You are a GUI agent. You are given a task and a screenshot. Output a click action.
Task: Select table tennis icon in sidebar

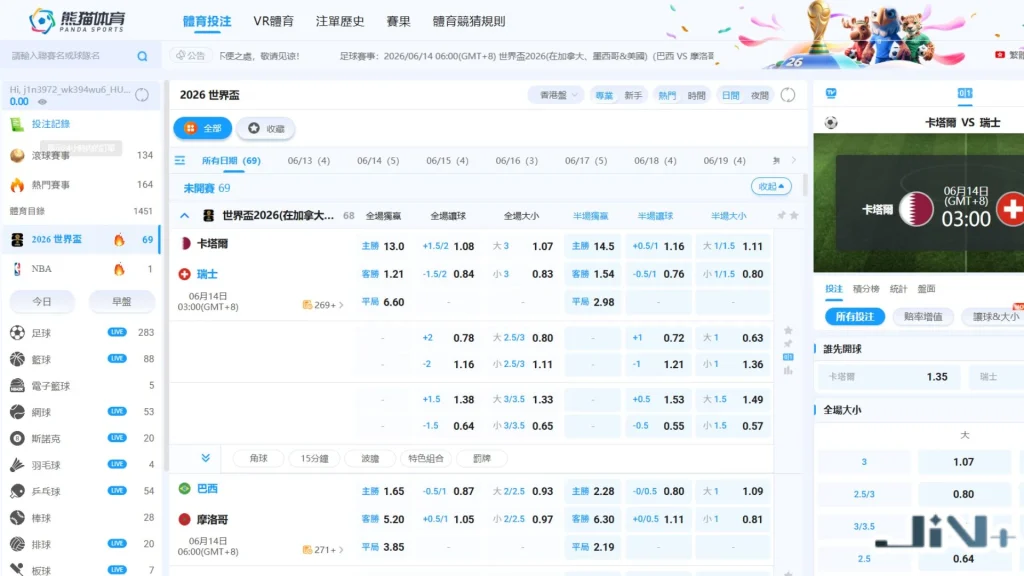[18, 491]
